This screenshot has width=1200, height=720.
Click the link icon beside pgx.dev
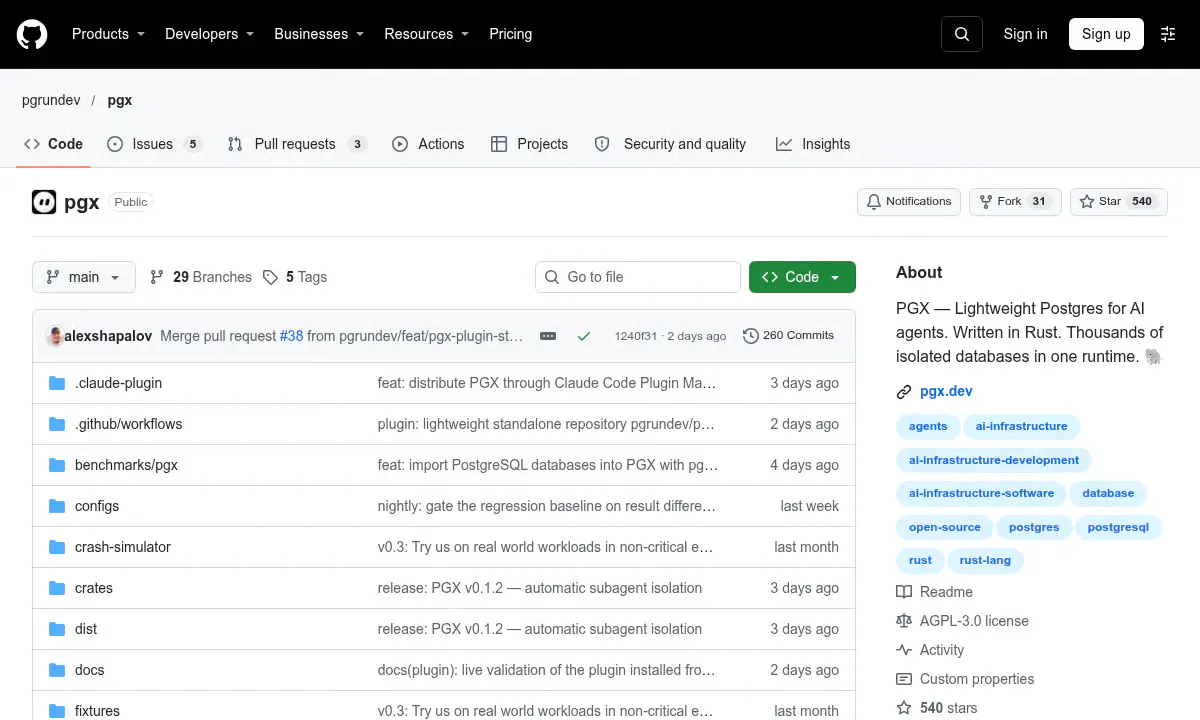[904, 392]
